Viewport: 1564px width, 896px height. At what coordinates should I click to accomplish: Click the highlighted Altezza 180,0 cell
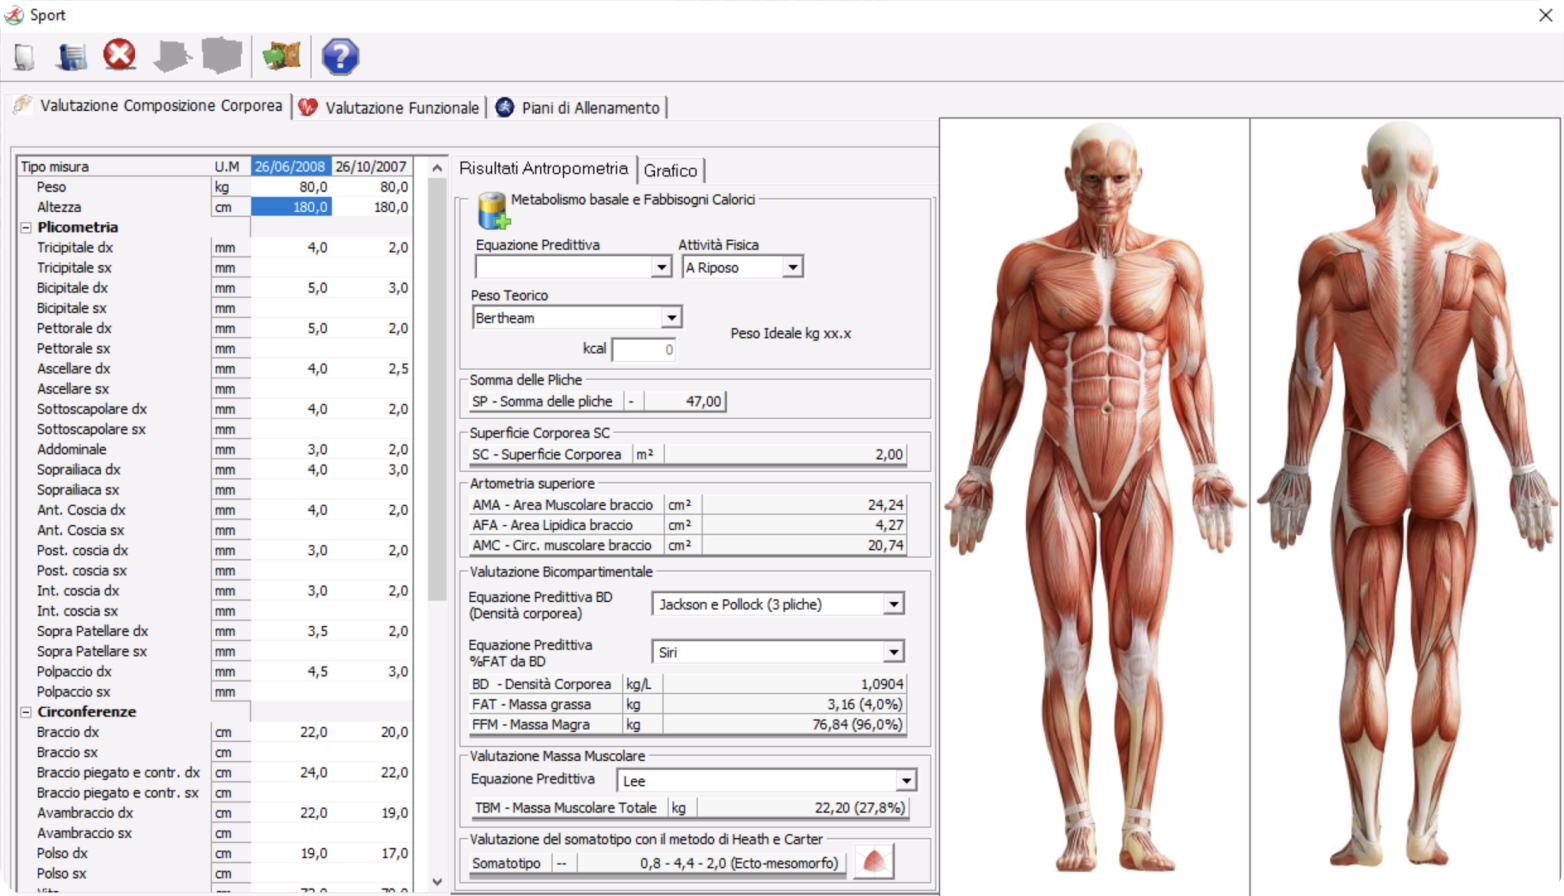click(290, 207)
